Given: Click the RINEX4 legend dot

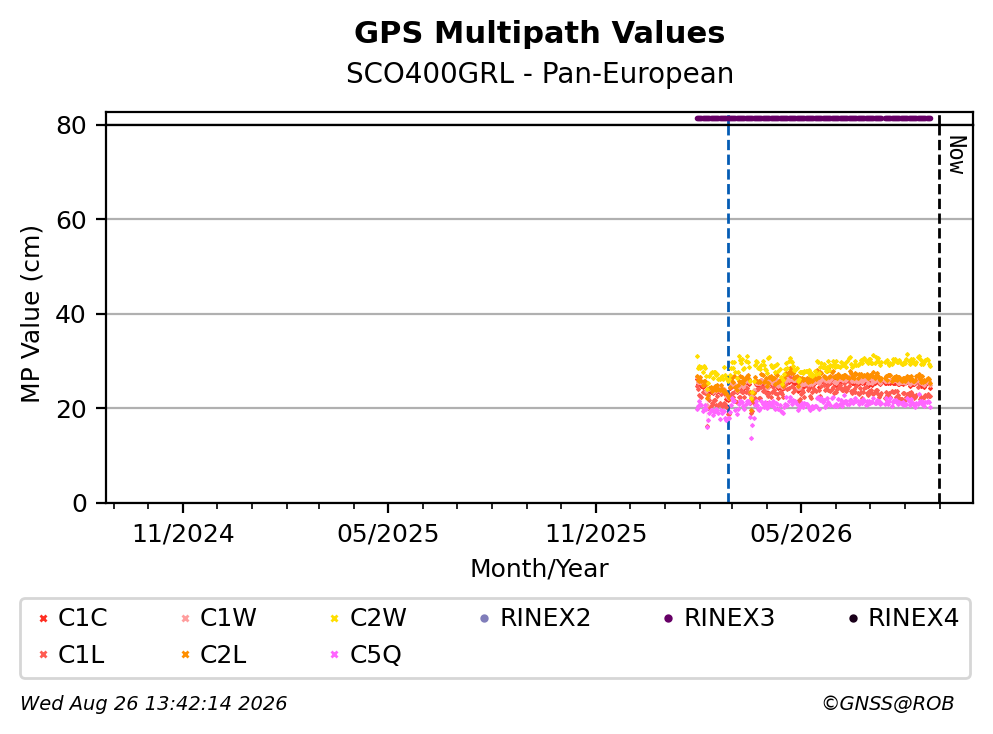Looking at the screenshot, I should tap(854, 619).
